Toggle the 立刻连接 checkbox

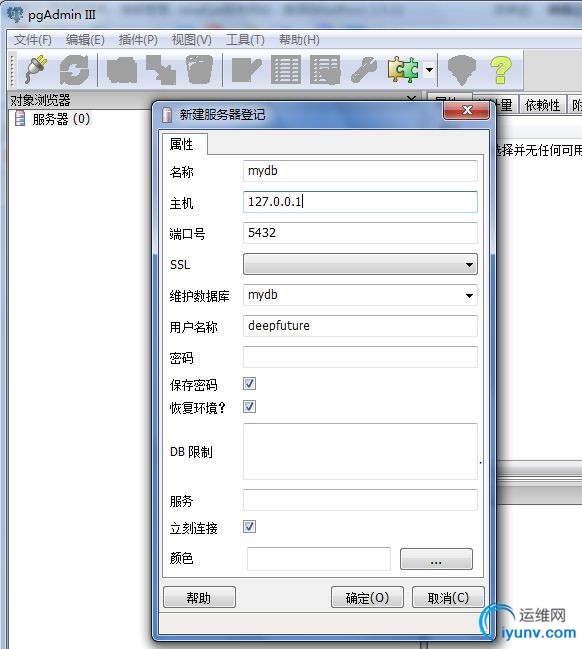click(249, 526)
